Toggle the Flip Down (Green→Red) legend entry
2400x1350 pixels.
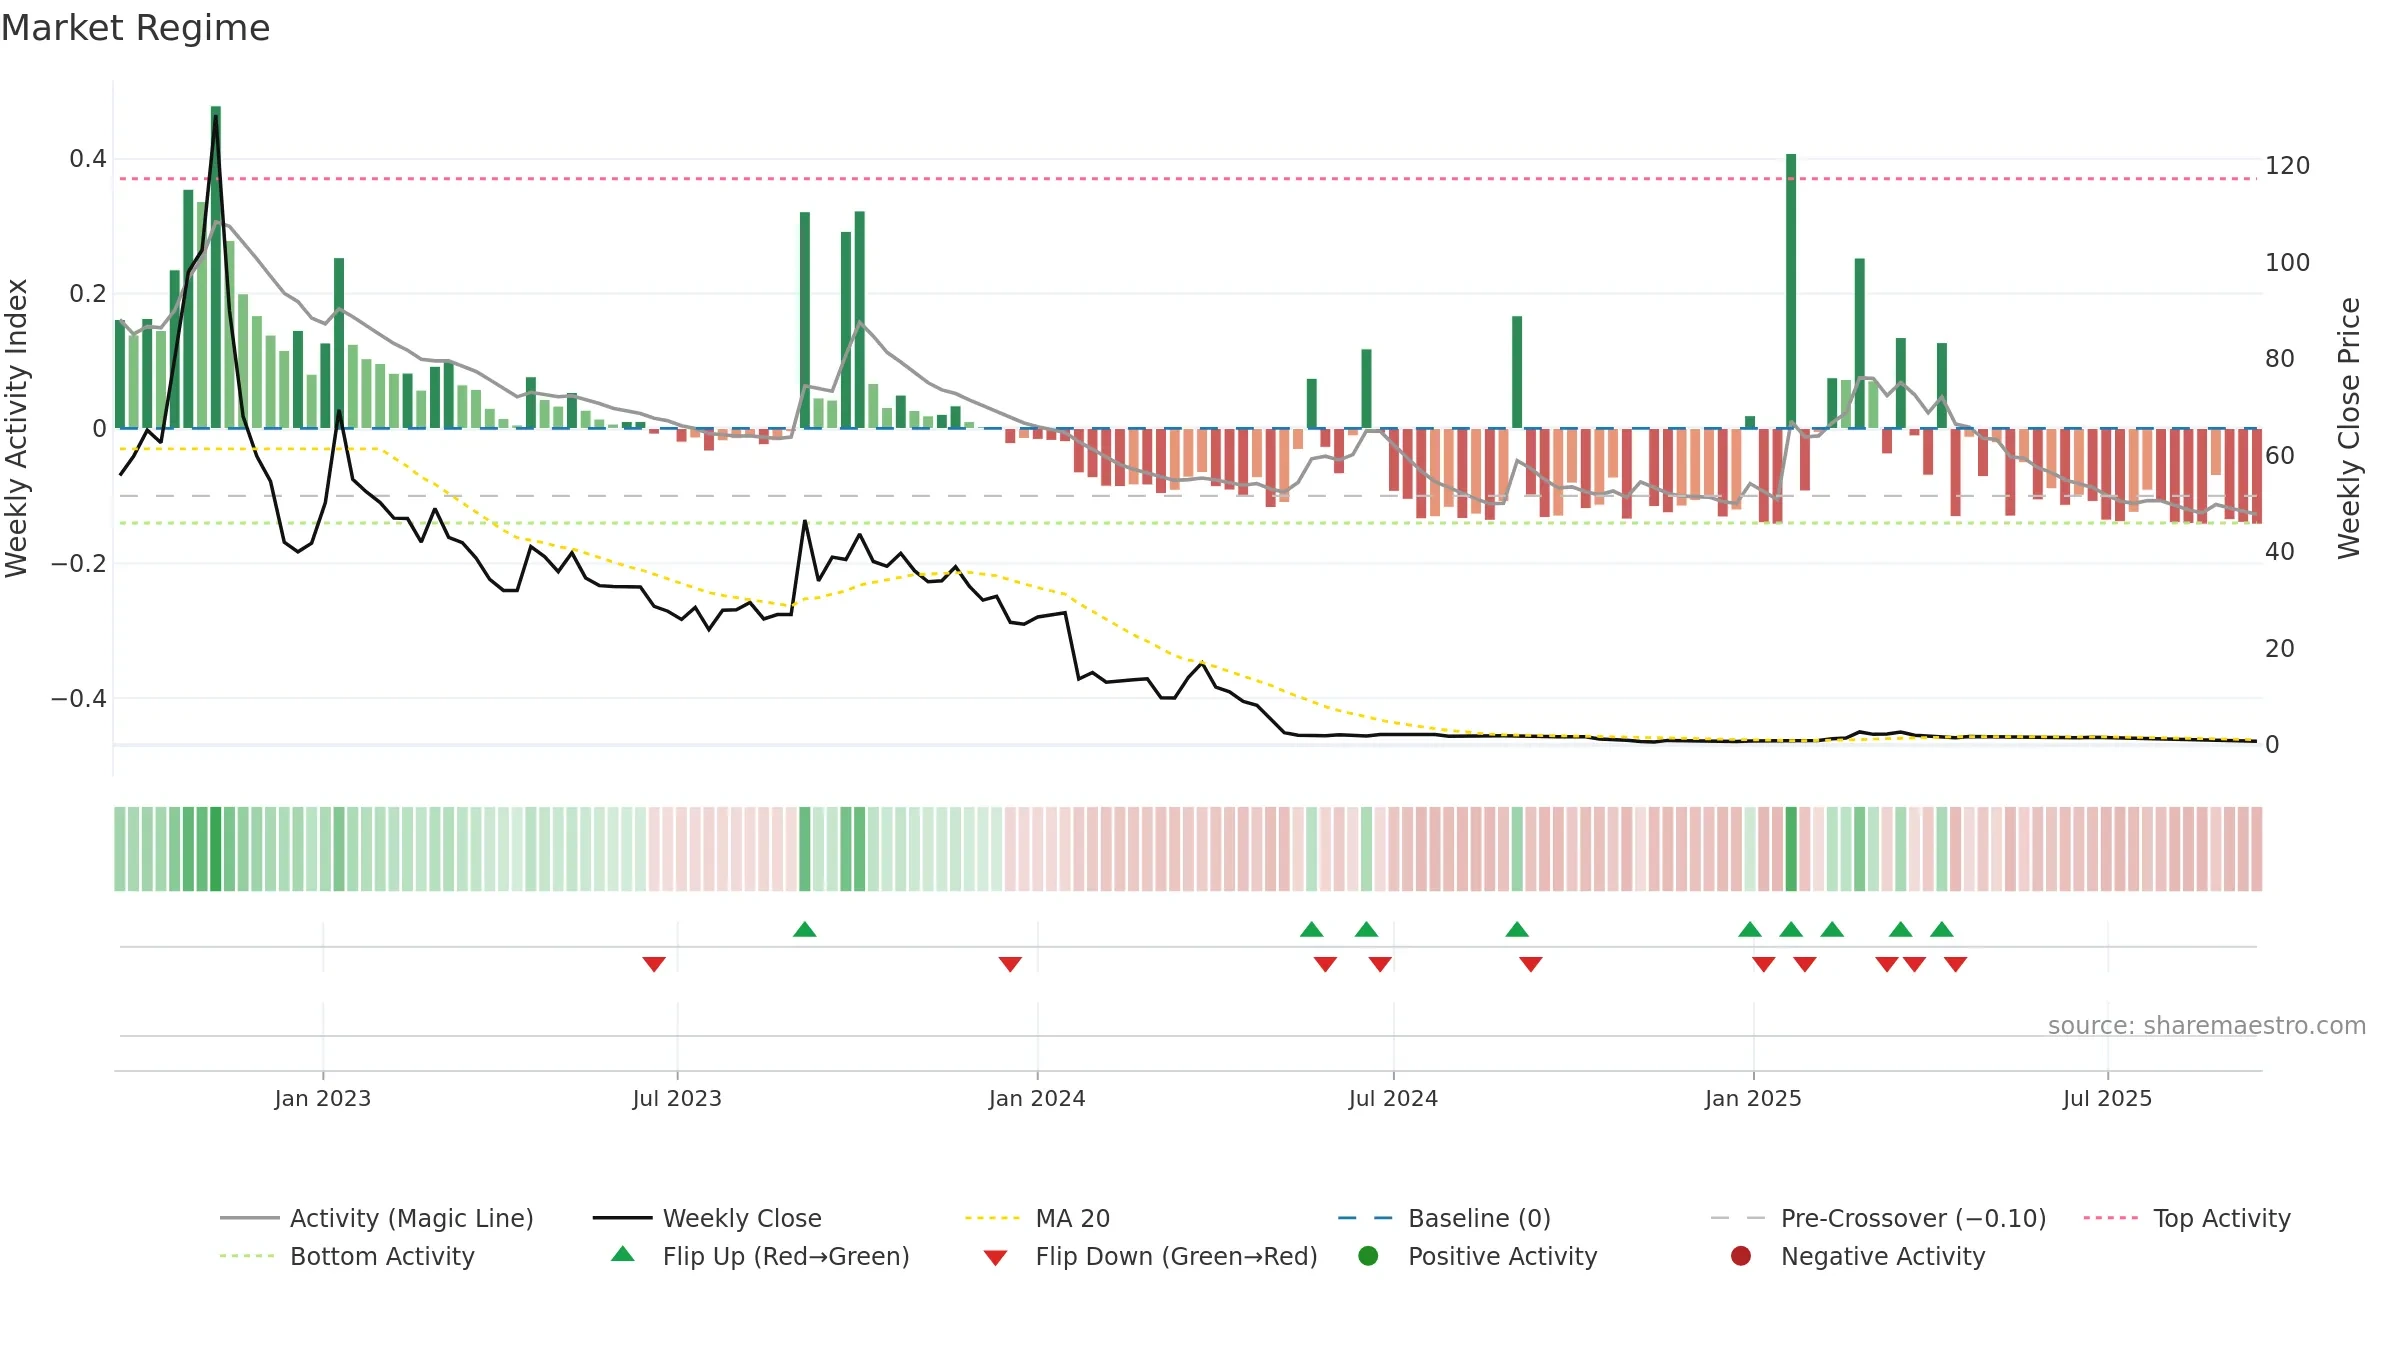(1150, 1256)
